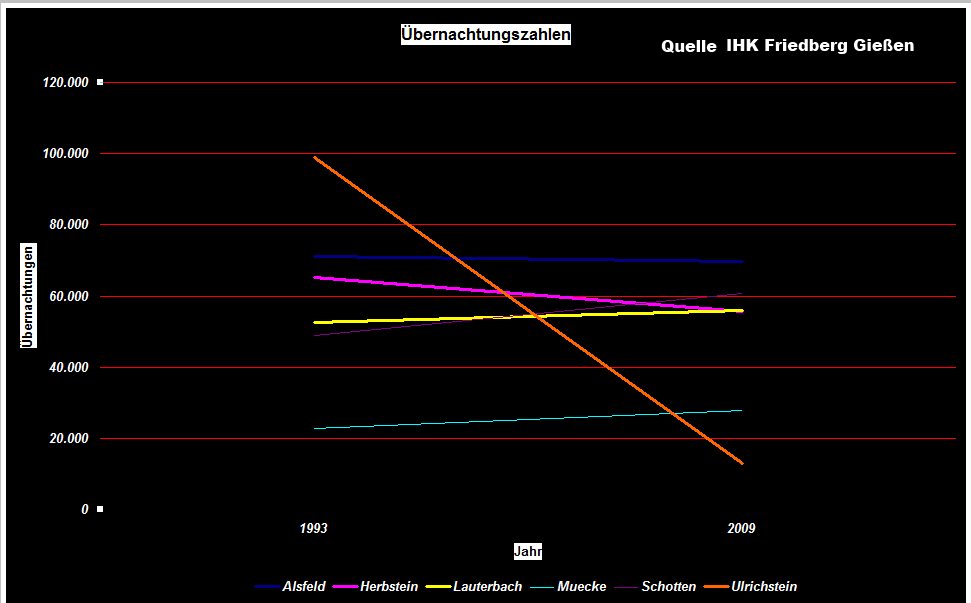Click the Jahr horizontal axis title

(528, 551)
